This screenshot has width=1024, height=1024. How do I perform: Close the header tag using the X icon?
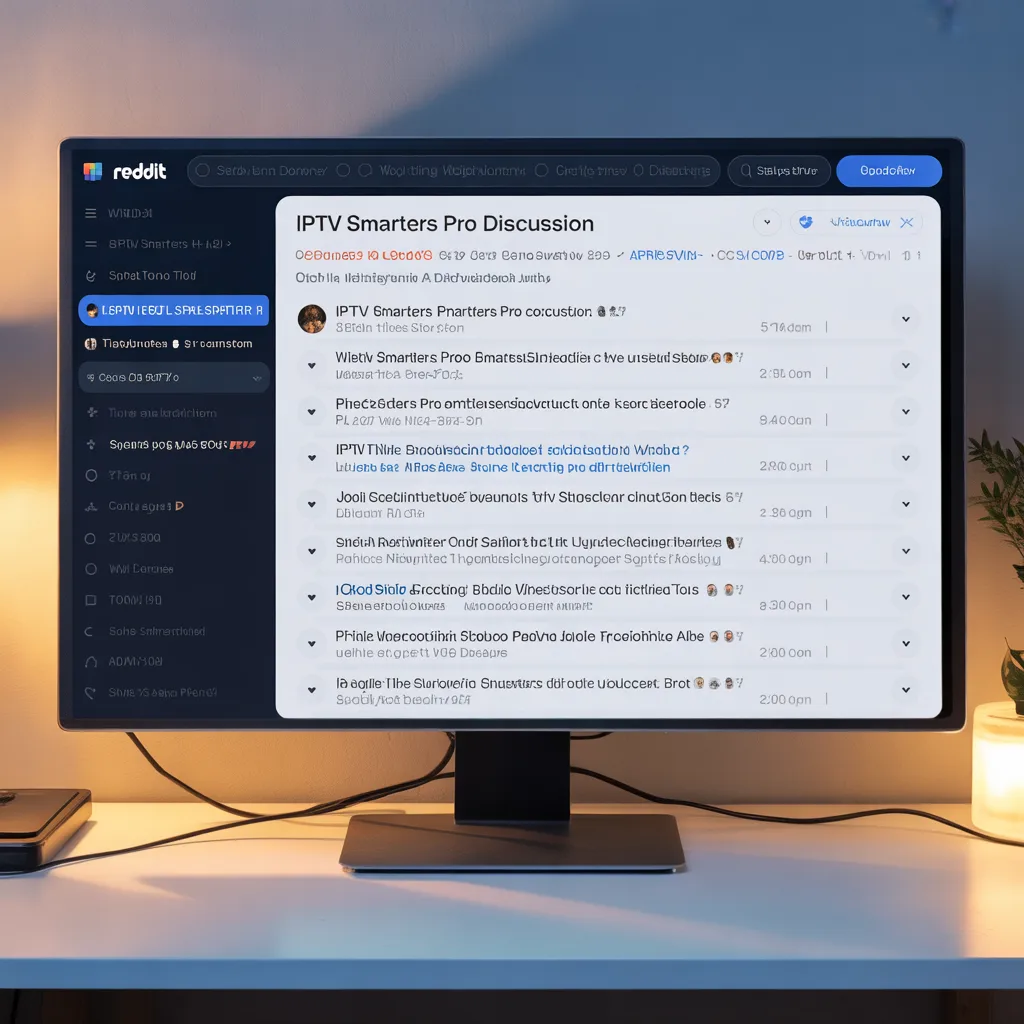906,223
